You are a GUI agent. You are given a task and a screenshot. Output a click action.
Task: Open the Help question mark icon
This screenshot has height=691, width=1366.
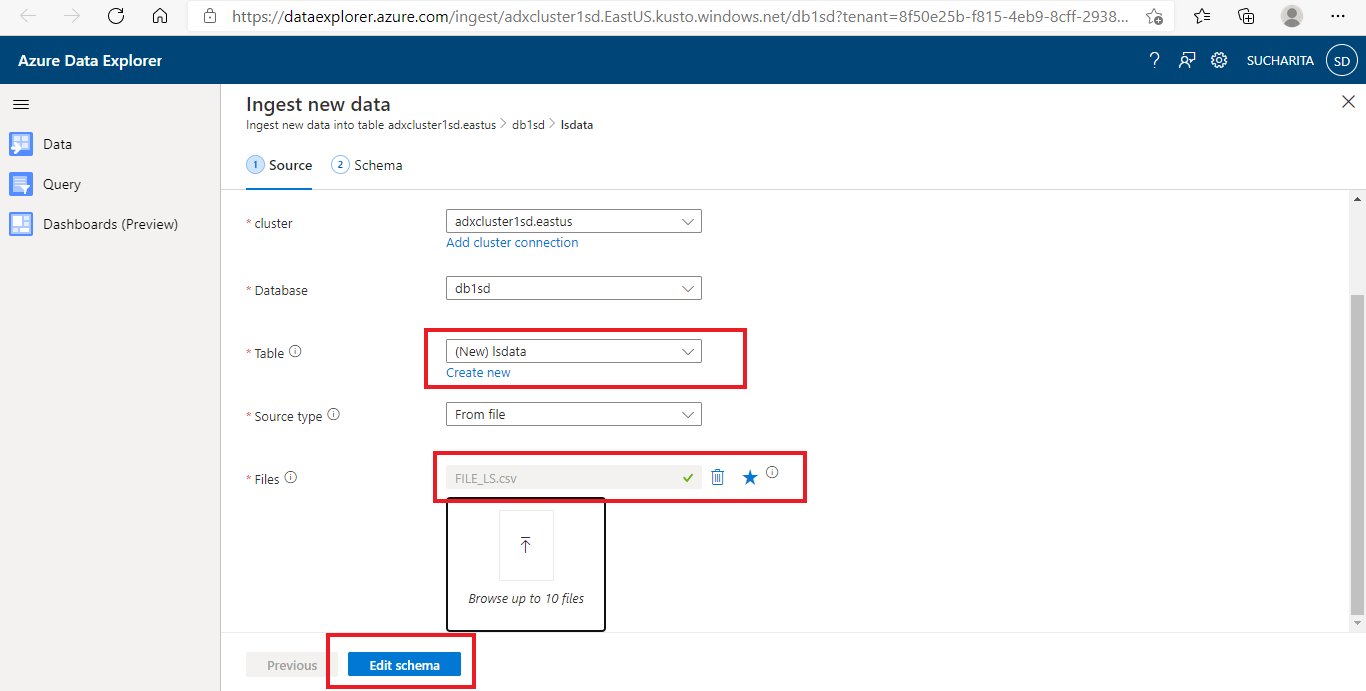1155,60
